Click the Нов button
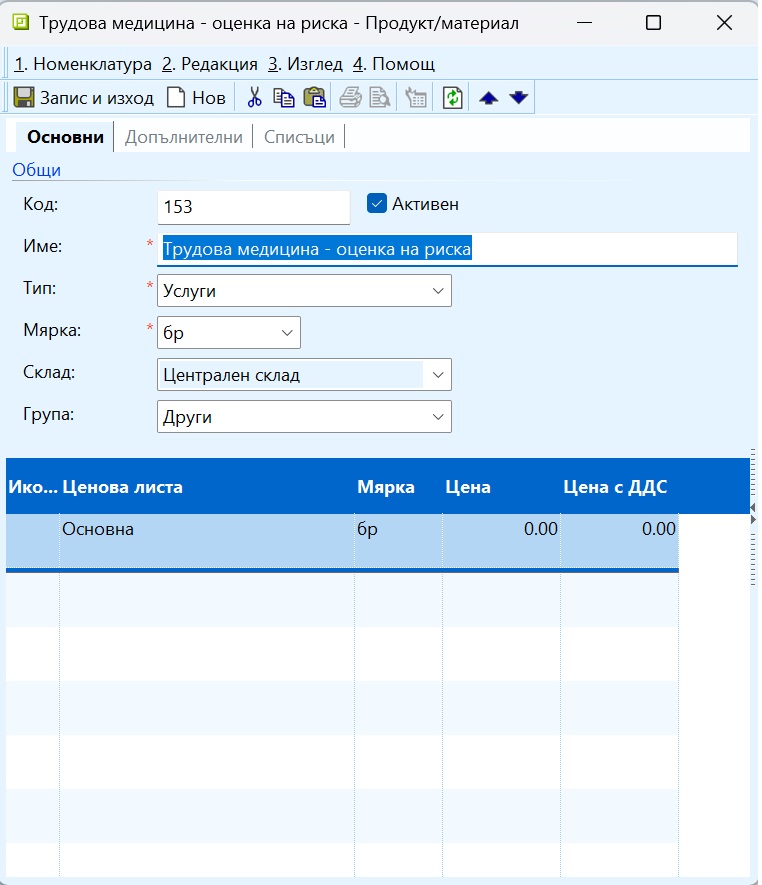762x885 pixels. click(x=197, y=98)
